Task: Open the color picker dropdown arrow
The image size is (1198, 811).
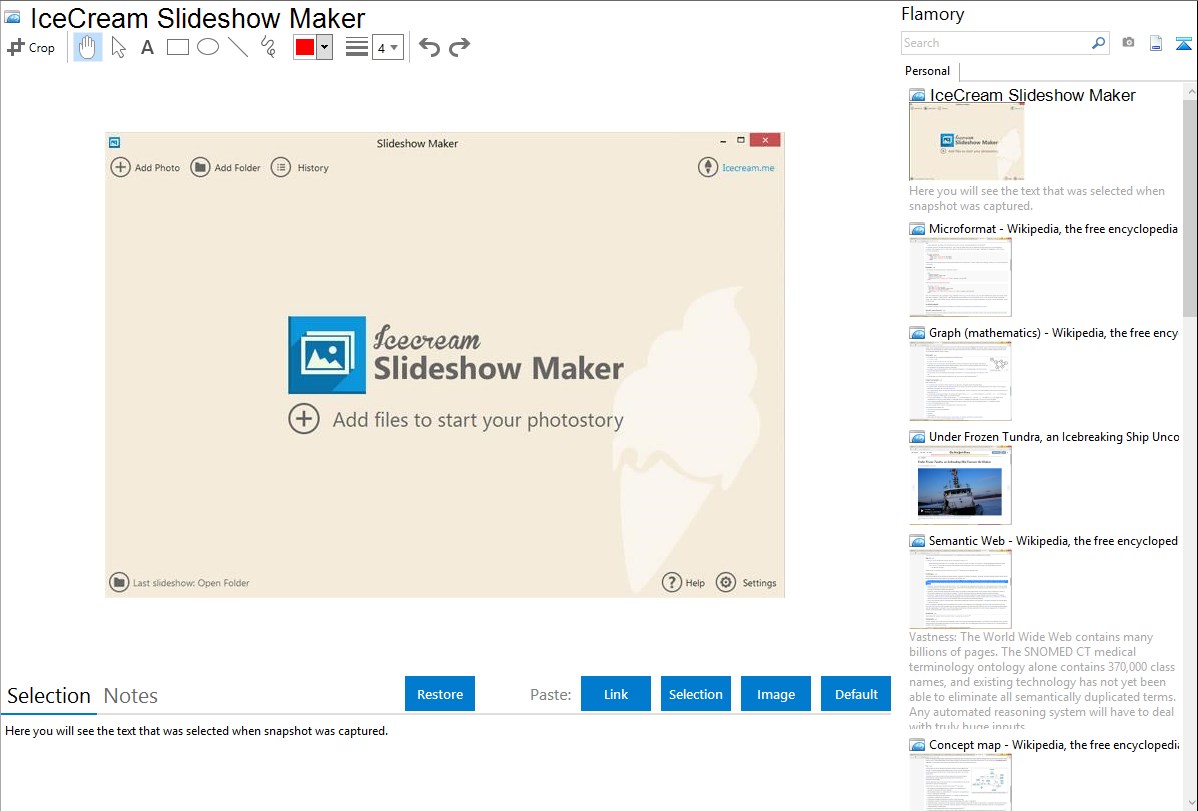Action: click(325, 47)
